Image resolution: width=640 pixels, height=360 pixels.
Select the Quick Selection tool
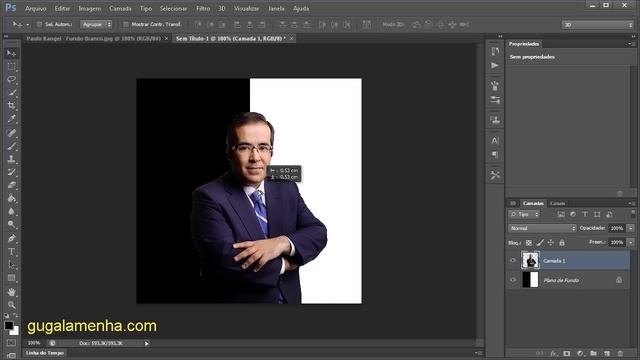(x=11, y=93)
